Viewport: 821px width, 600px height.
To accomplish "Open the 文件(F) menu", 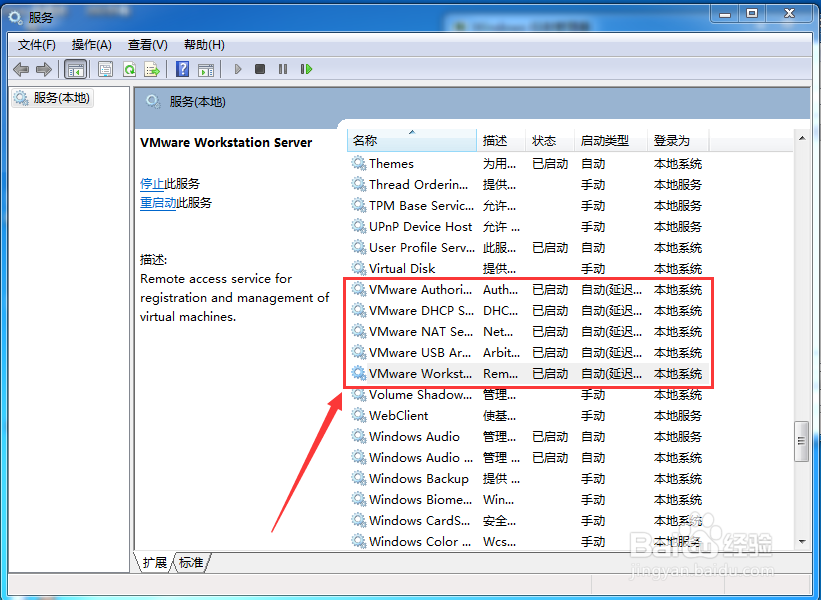I will click(36, 44).
